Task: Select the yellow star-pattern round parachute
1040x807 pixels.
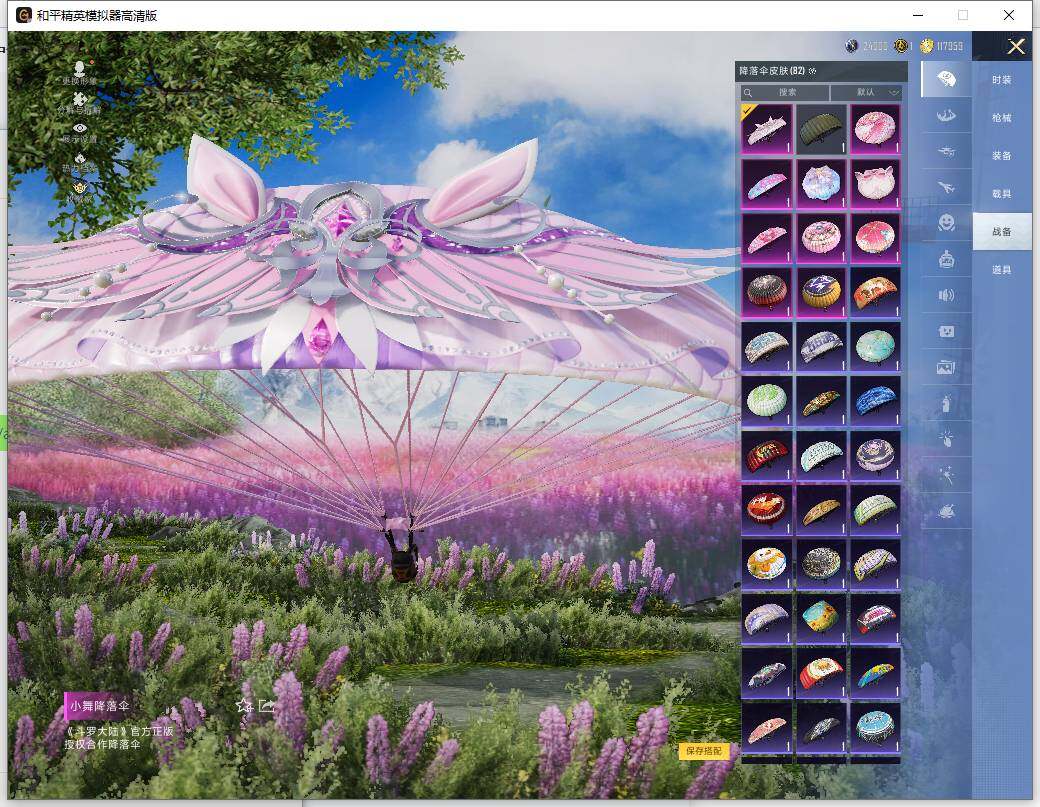Action: (820, 292)
